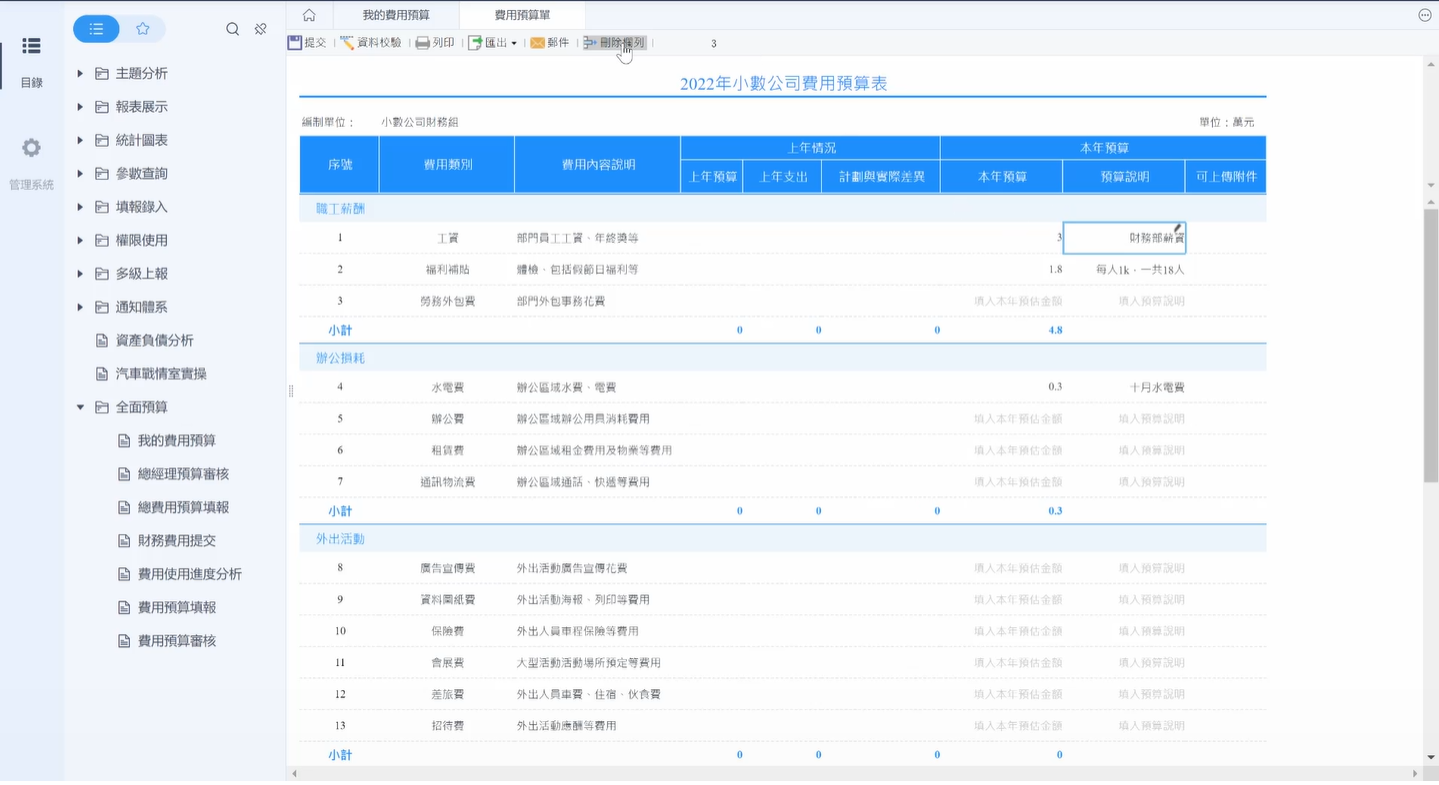Click the 可上傳附件 column header
This screenshot has height=785, width=1439.
coord(1226,176)
